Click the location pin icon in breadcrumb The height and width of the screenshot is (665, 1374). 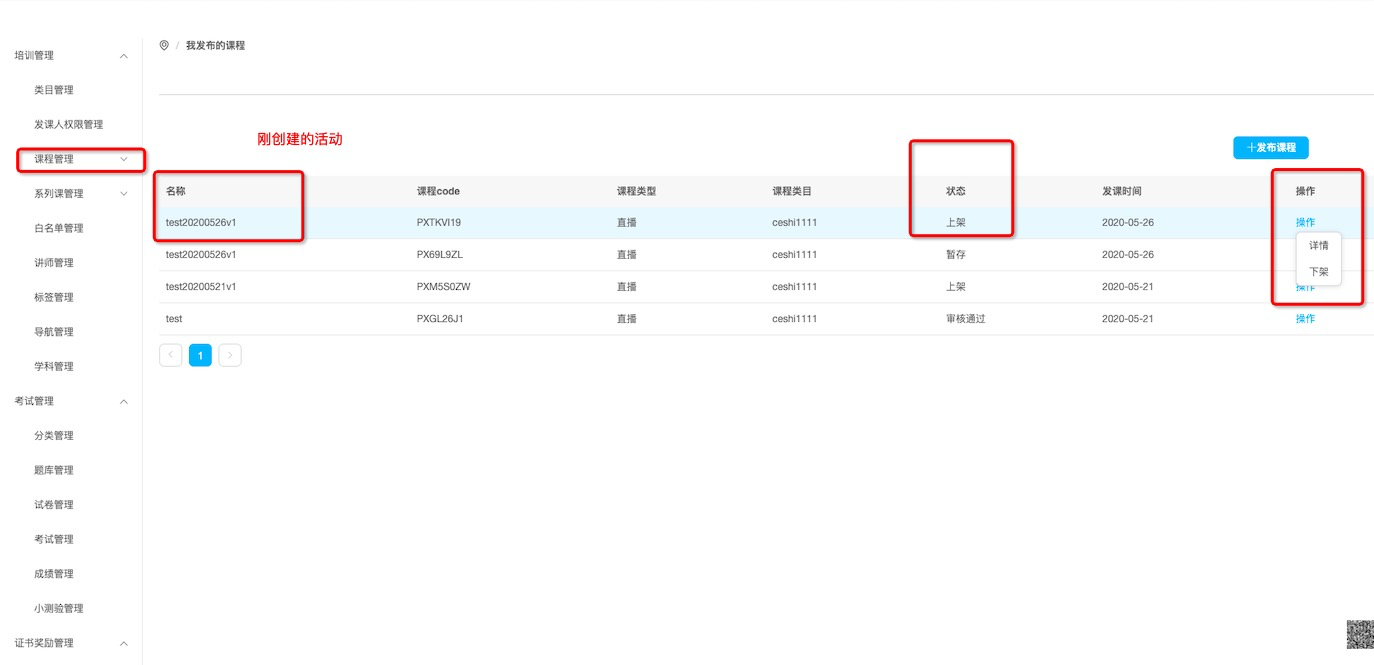point(164,45)
